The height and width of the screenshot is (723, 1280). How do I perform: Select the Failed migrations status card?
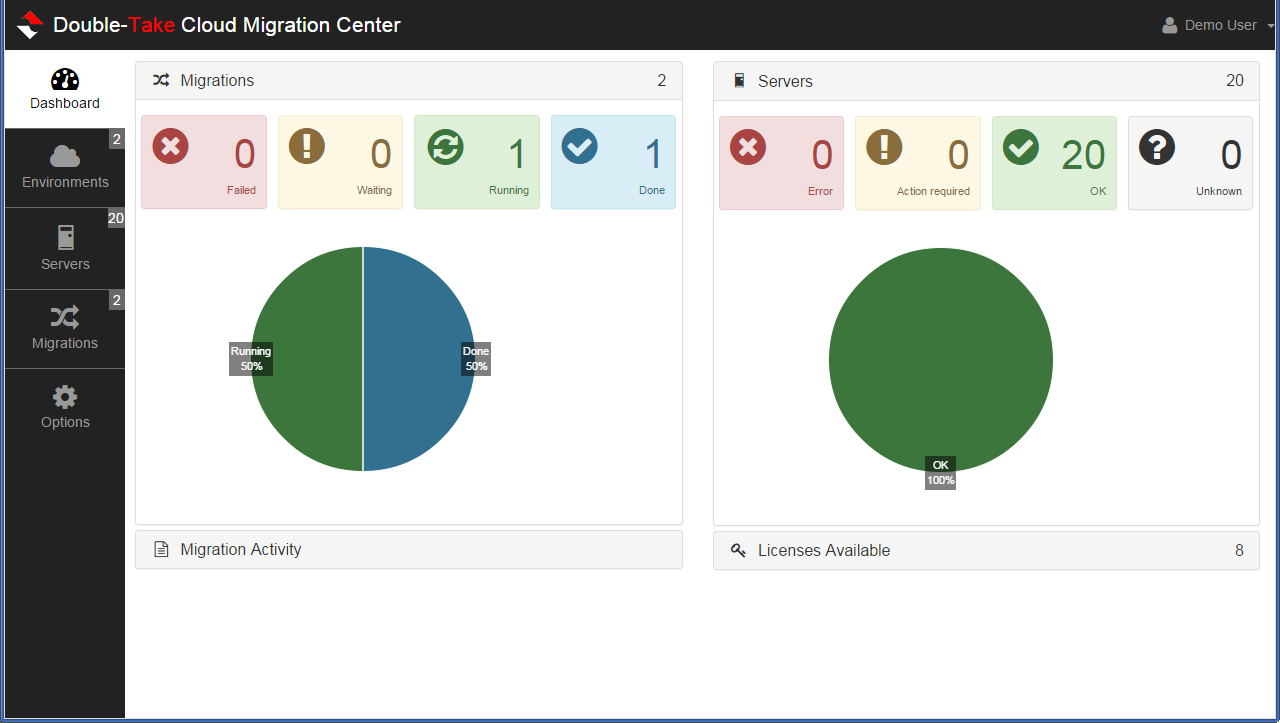click(204, 161)
